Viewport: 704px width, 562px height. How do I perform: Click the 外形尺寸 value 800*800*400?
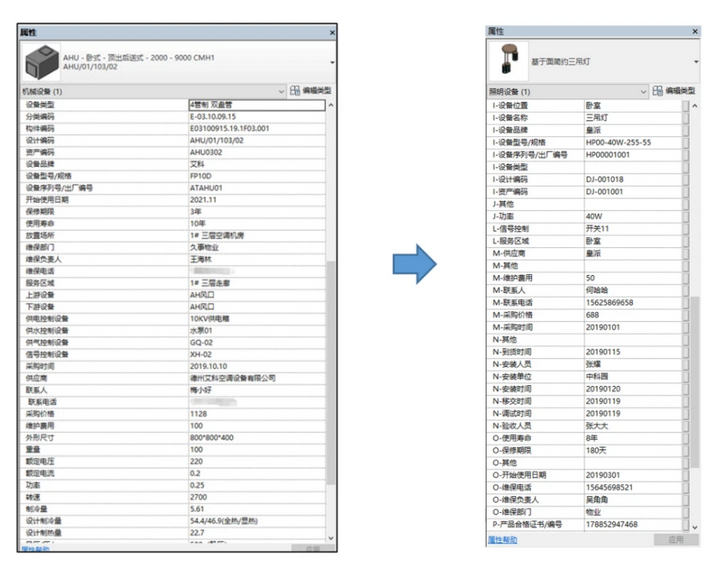(211, 438)
